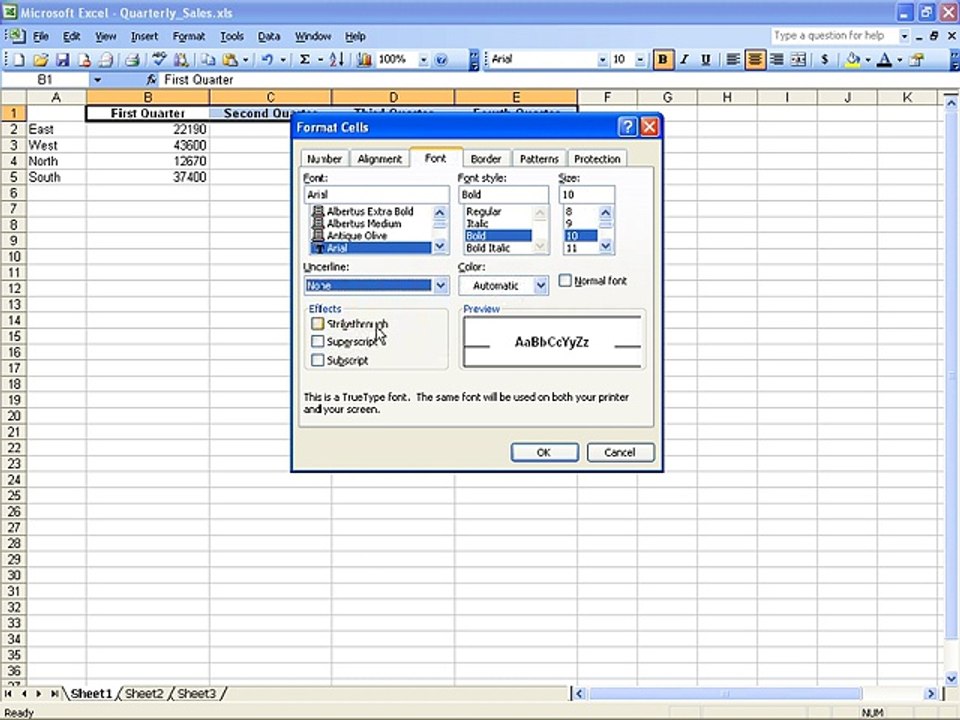Open the Data menu
This screenshot has height=720, width=960.
[x=269, y=36]
